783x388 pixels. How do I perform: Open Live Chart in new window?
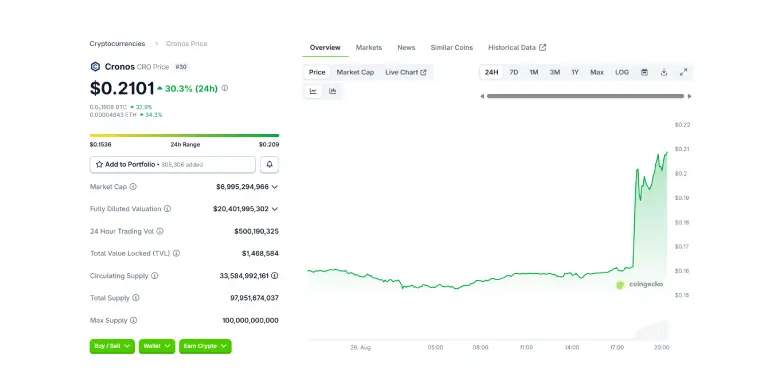click(x=406, y=72)
